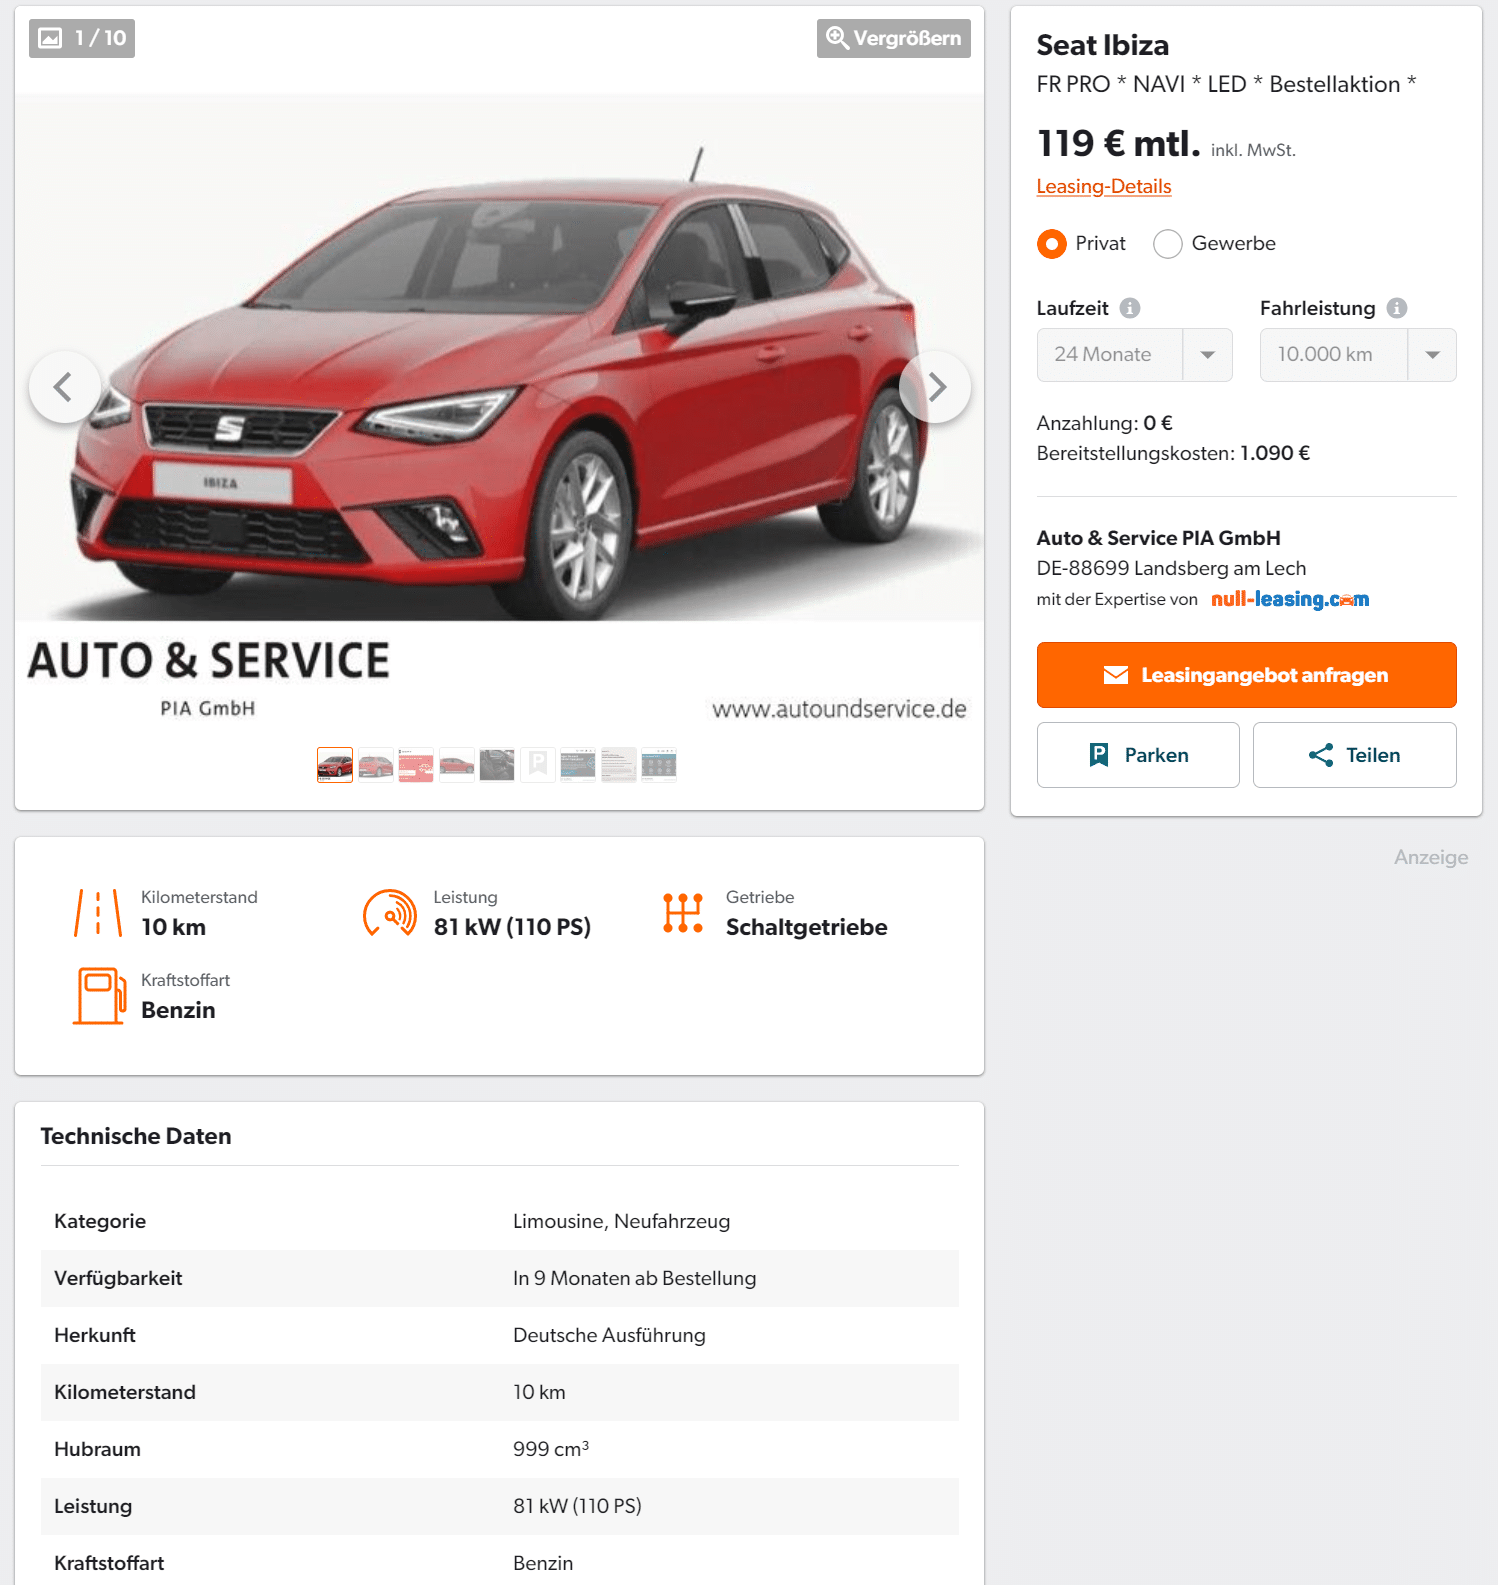Go to the previous car photo
The width and height of the screenshot is (1498, 1585).
pyautogui.click(x=65, y=387)
